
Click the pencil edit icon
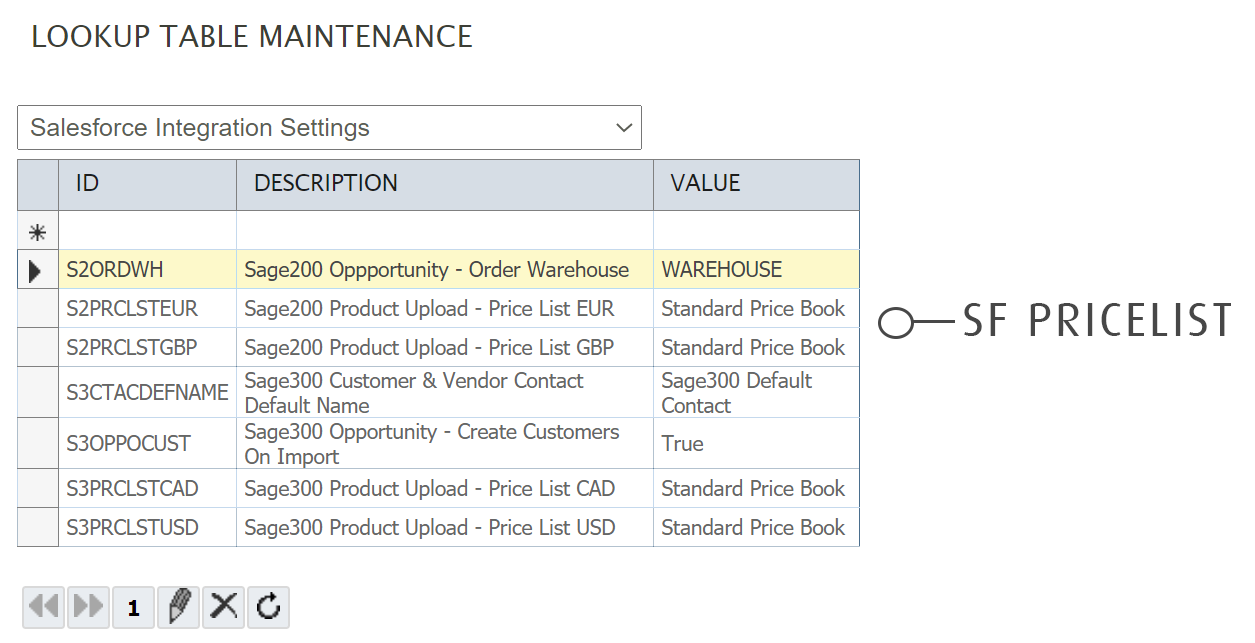(178, 607)
